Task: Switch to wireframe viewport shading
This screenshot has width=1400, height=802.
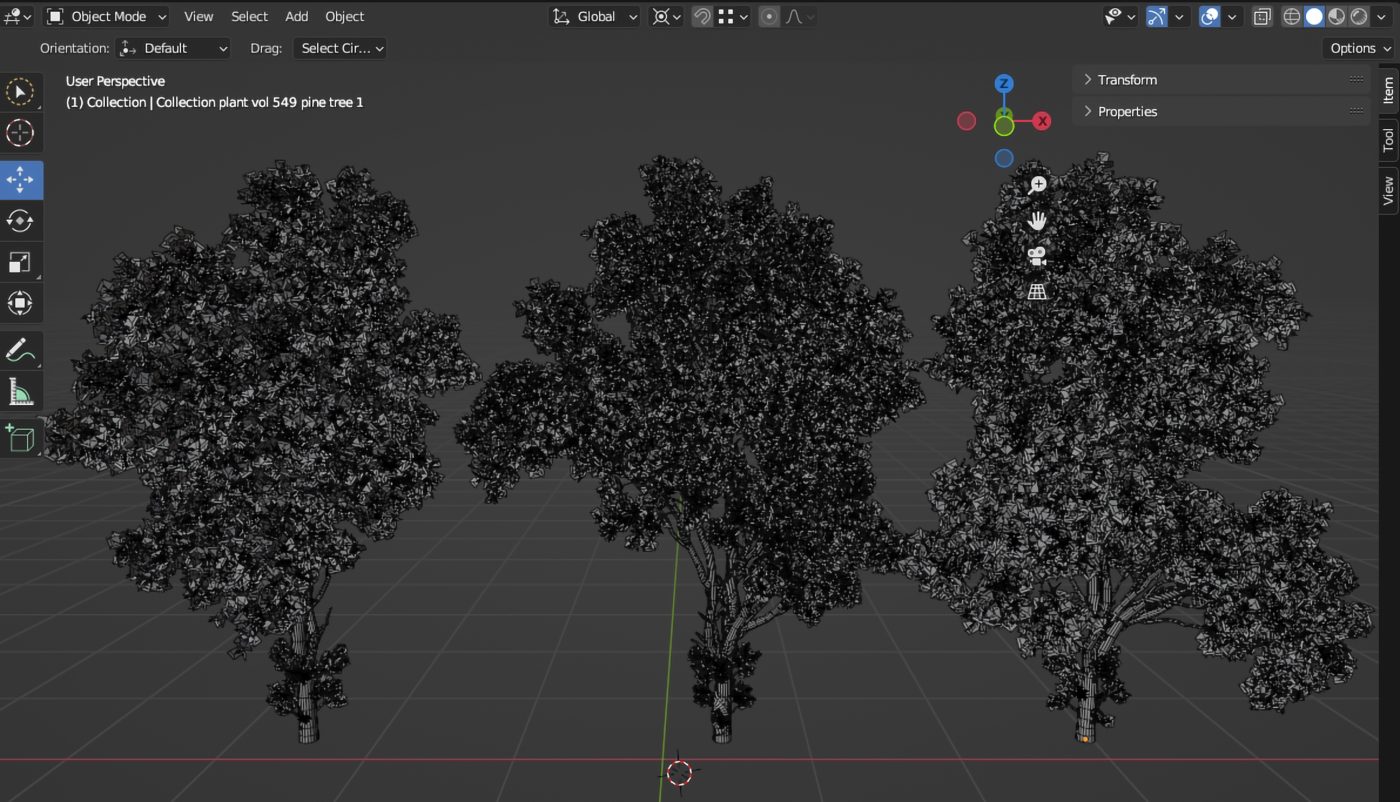Action: pyautogui.click(x=1292, y=16)
